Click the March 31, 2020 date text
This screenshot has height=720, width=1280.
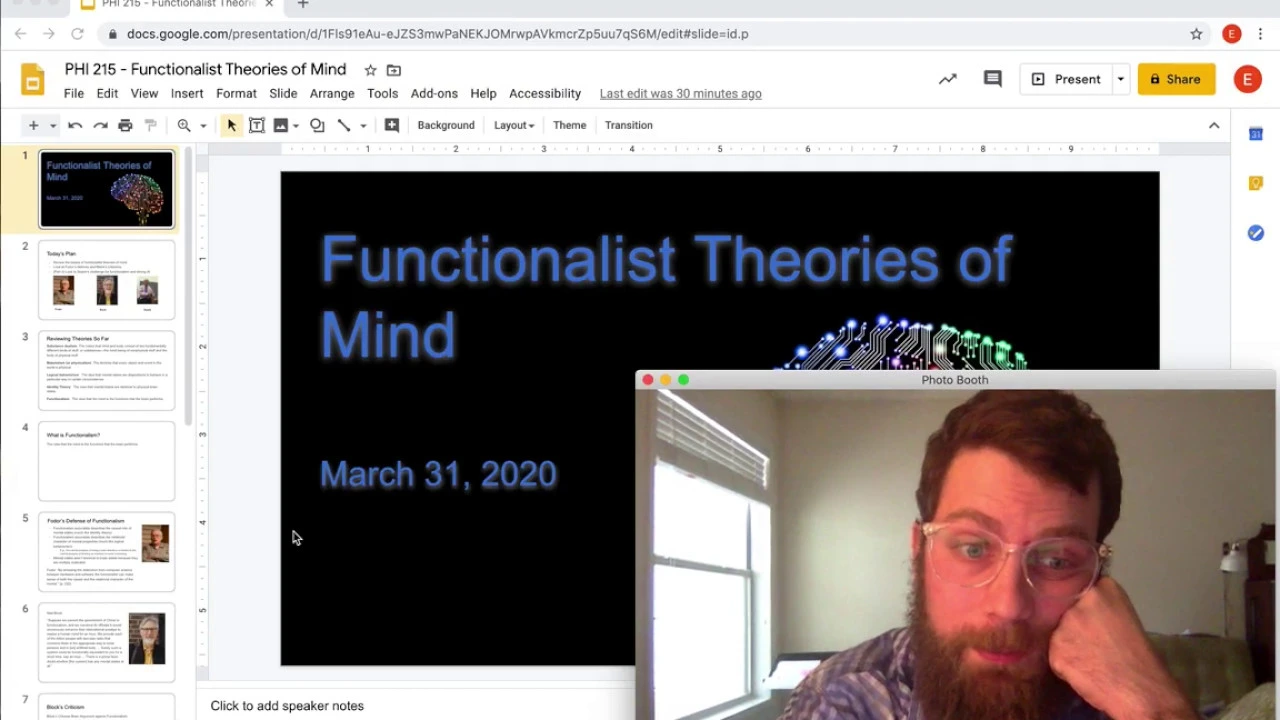[x=438, y=474]
